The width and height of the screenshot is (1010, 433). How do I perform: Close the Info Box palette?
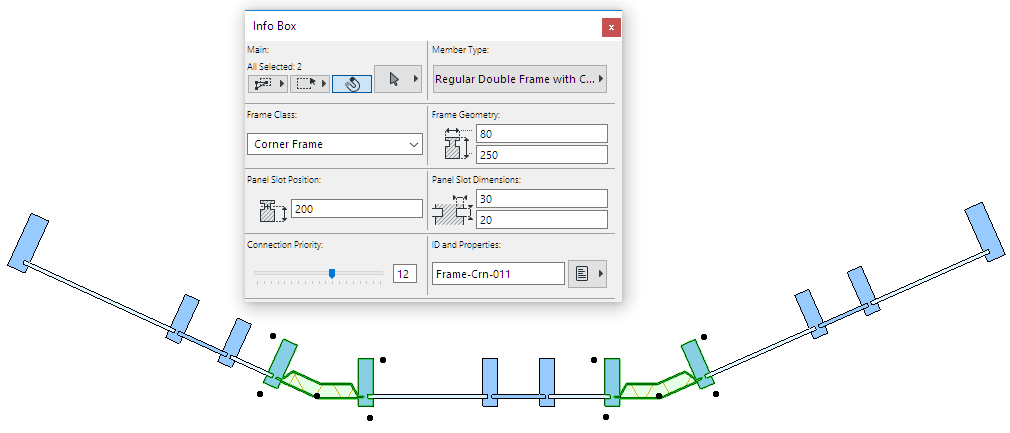click(x=611, y=28)
